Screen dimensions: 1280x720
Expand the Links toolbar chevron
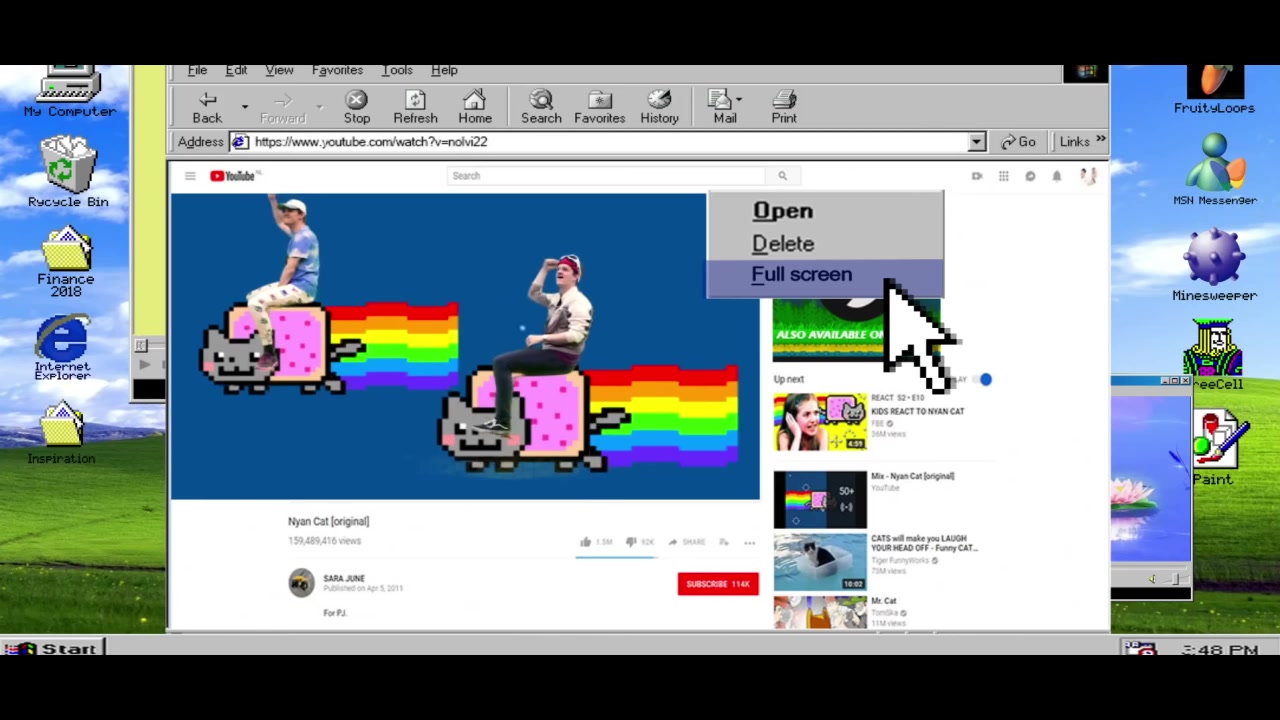(x=1100, y=141)
